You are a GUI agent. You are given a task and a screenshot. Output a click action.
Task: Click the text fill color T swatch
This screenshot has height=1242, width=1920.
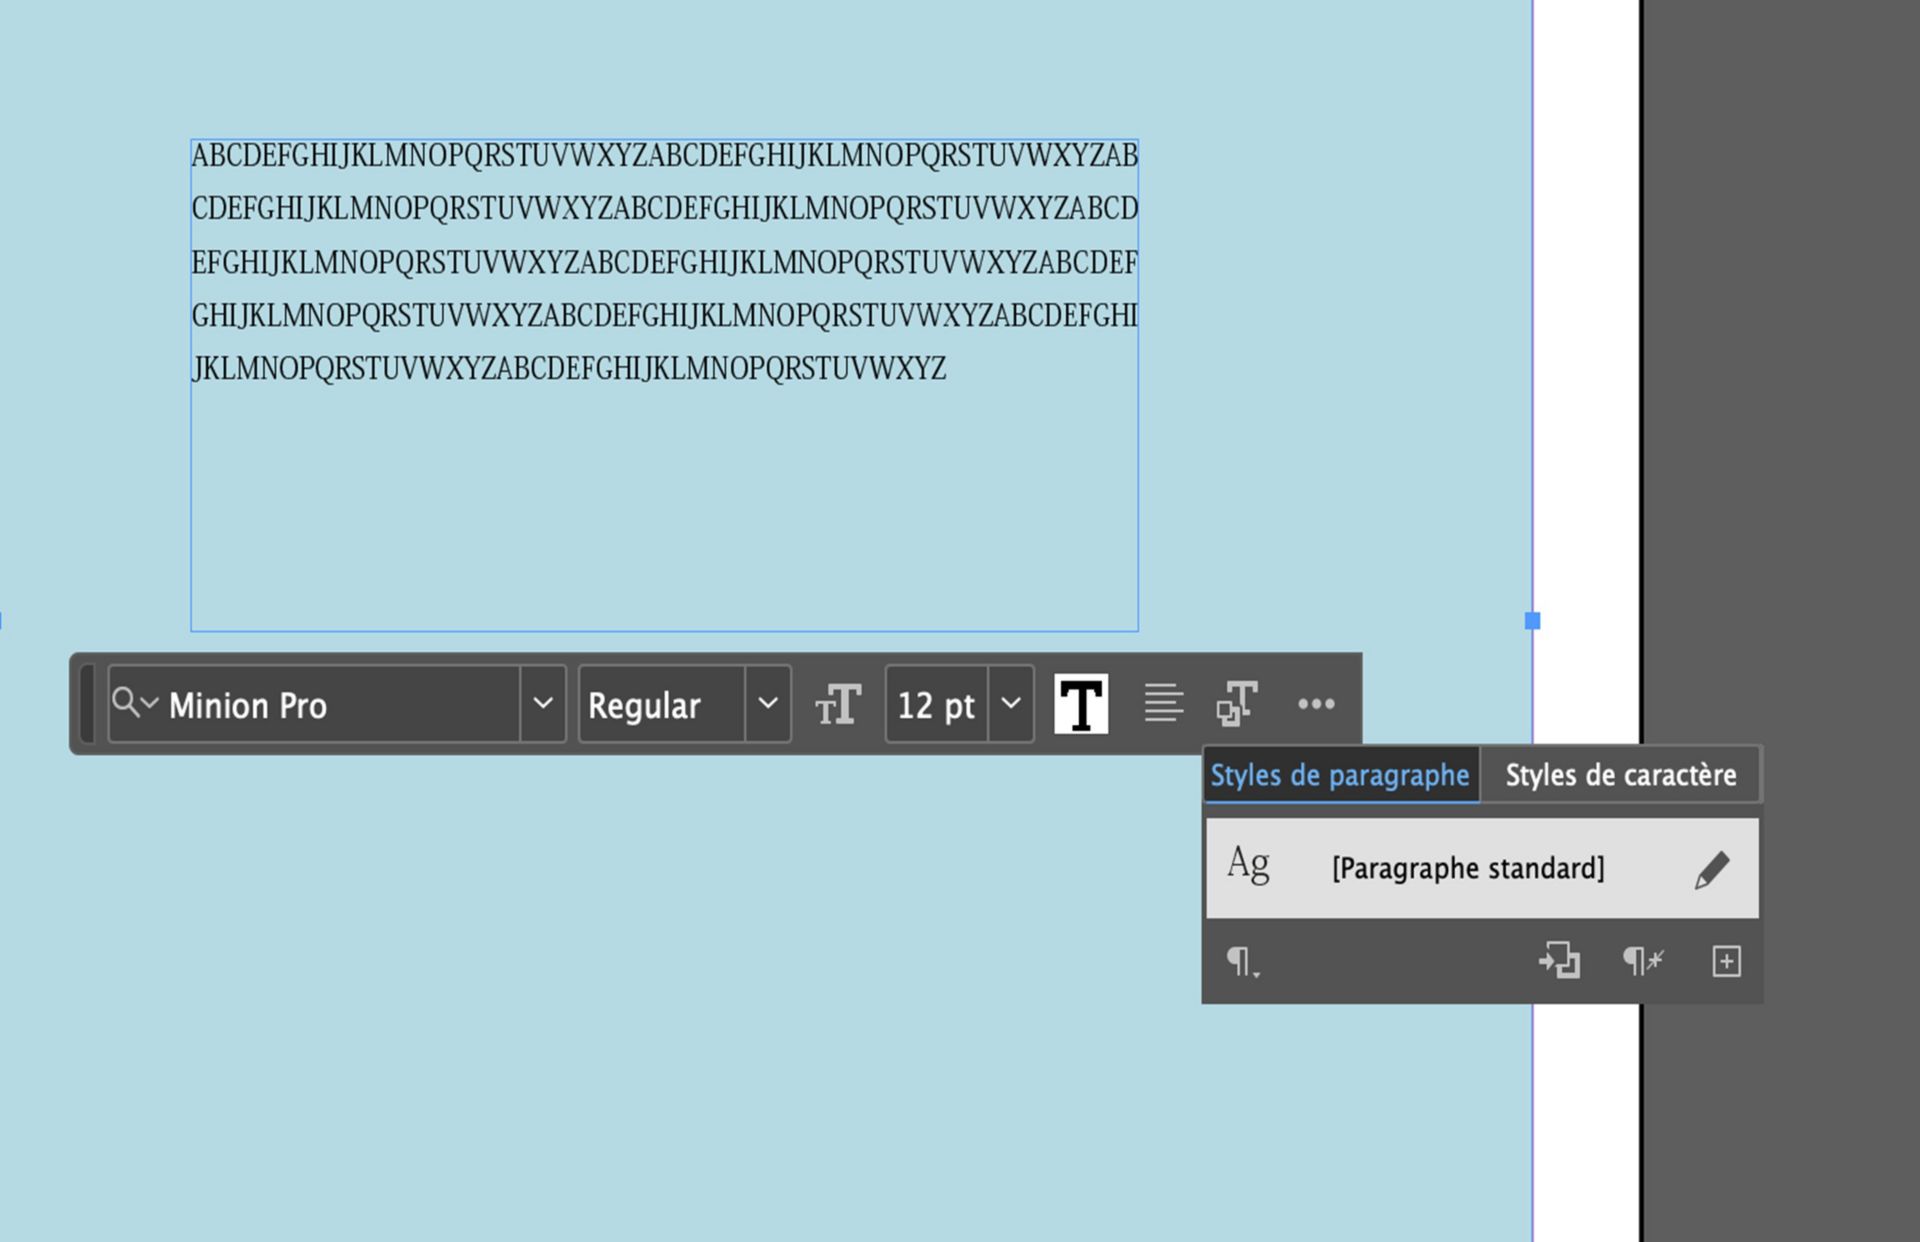click(1080, 704)
